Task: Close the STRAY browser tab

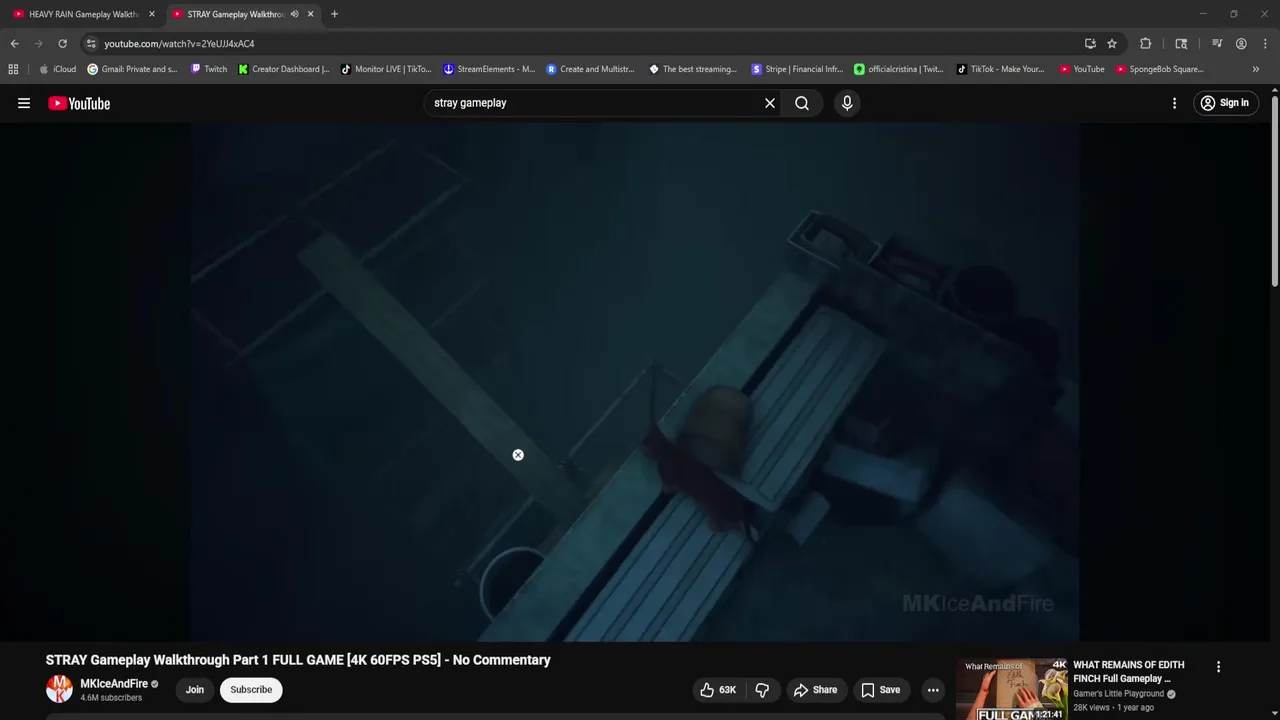Action: 310,14
